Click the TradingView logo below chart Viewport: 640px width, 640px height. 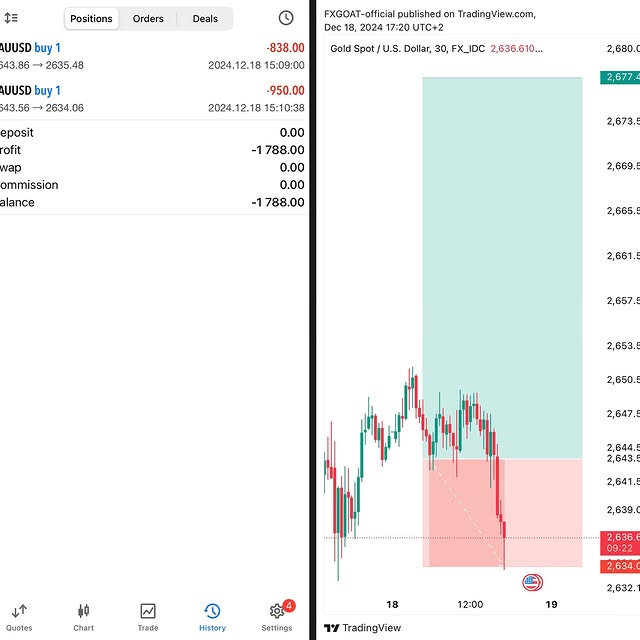363,628
